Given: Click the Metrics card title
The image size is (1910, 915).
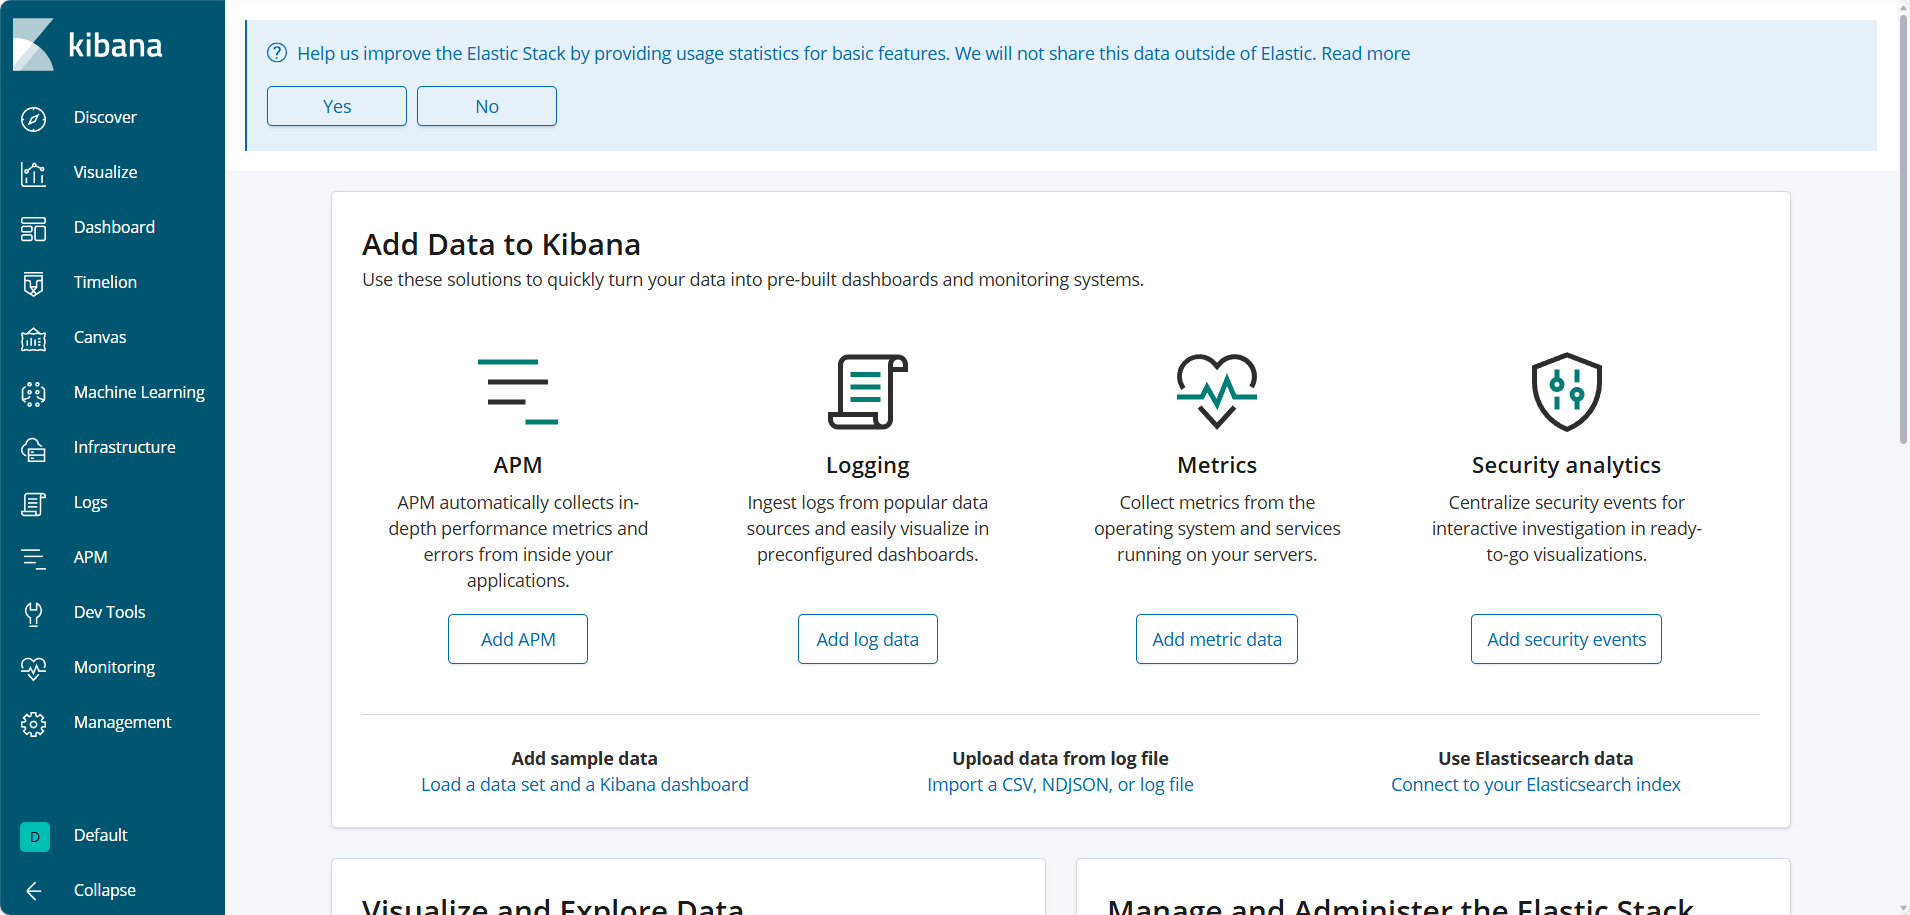Looking at the screenshot, I should click(x=1217, y=465).
